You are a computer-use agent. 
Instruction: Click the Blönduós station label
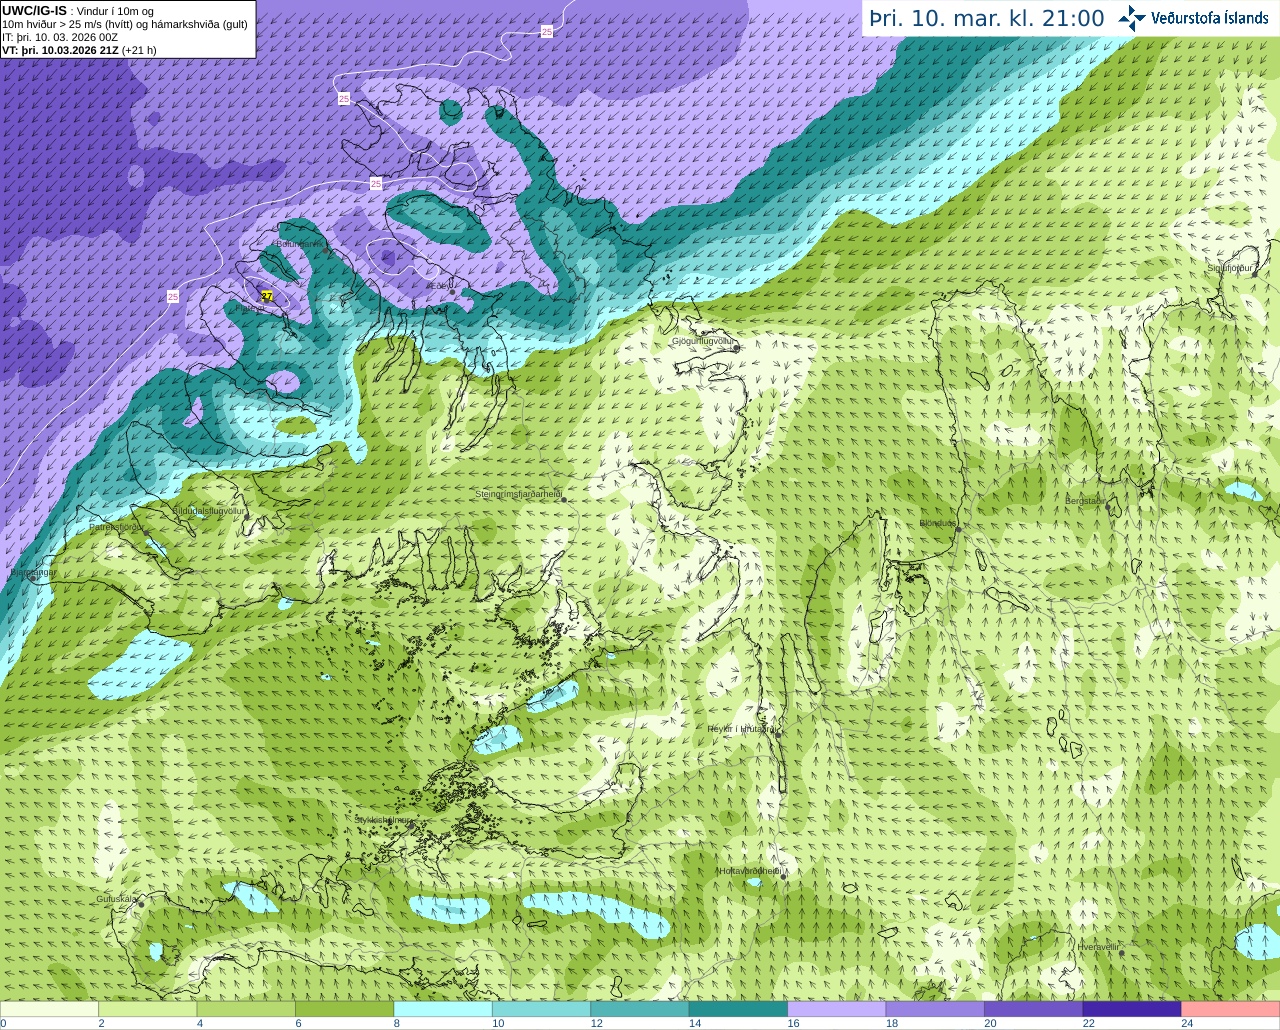pos(937,523)
